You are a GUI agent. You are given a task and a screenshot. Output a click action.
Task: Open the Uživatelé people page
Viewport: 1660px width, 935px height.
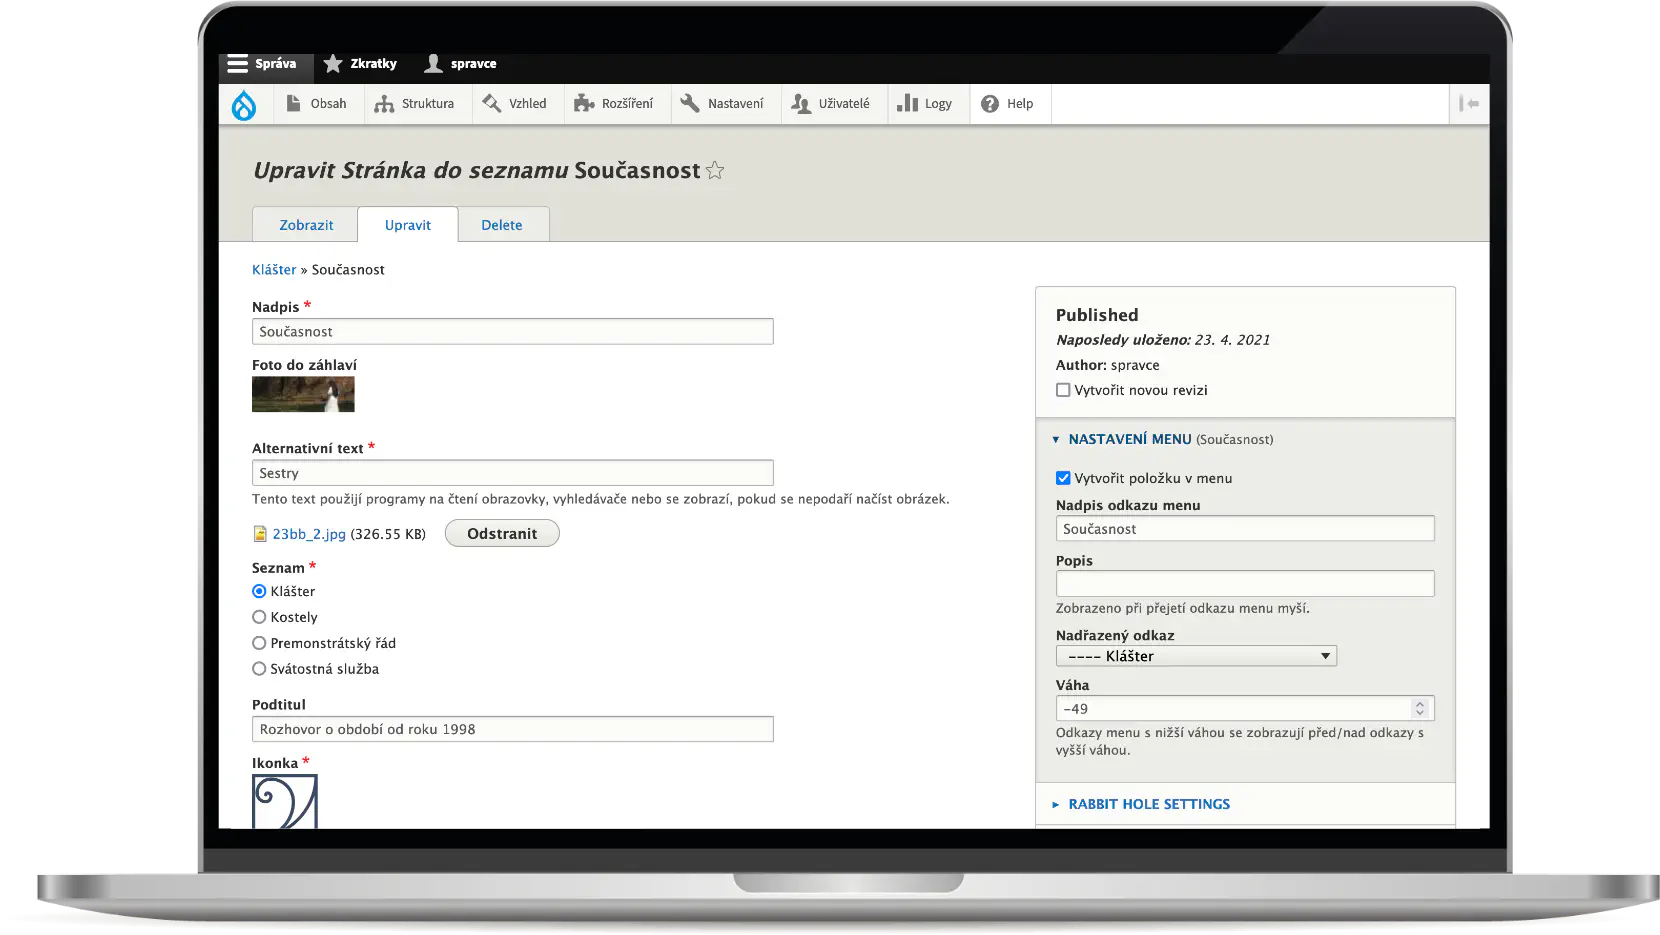click(x=831, y=104)
